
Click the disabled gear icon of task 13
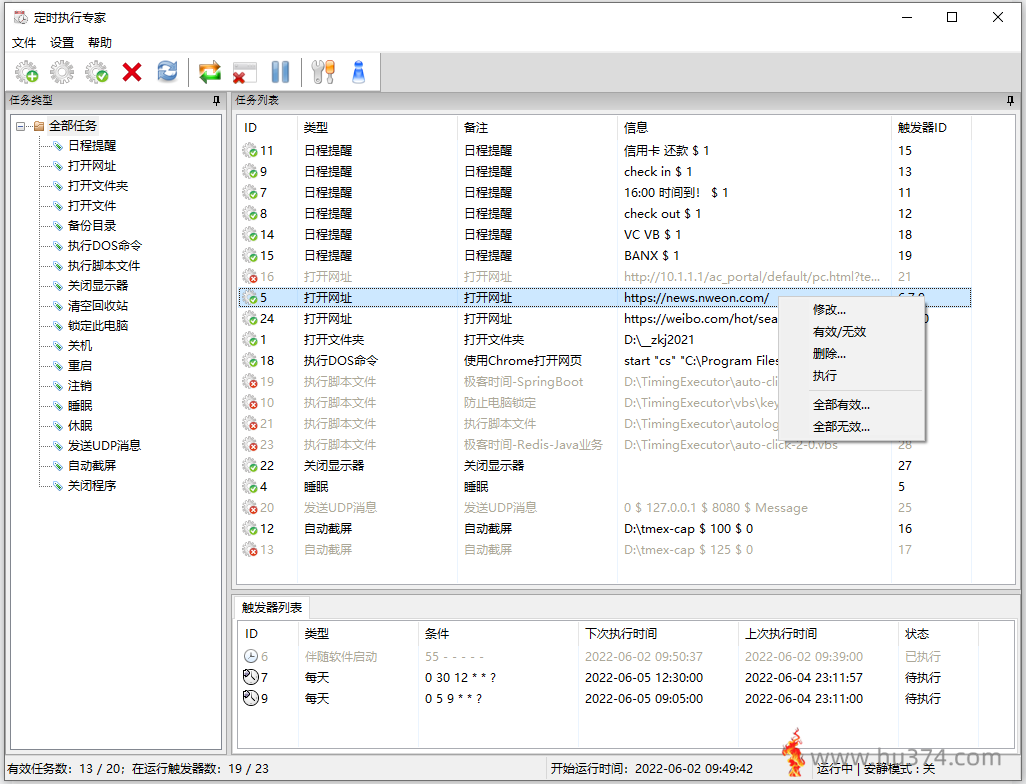[x=250, y=550]
